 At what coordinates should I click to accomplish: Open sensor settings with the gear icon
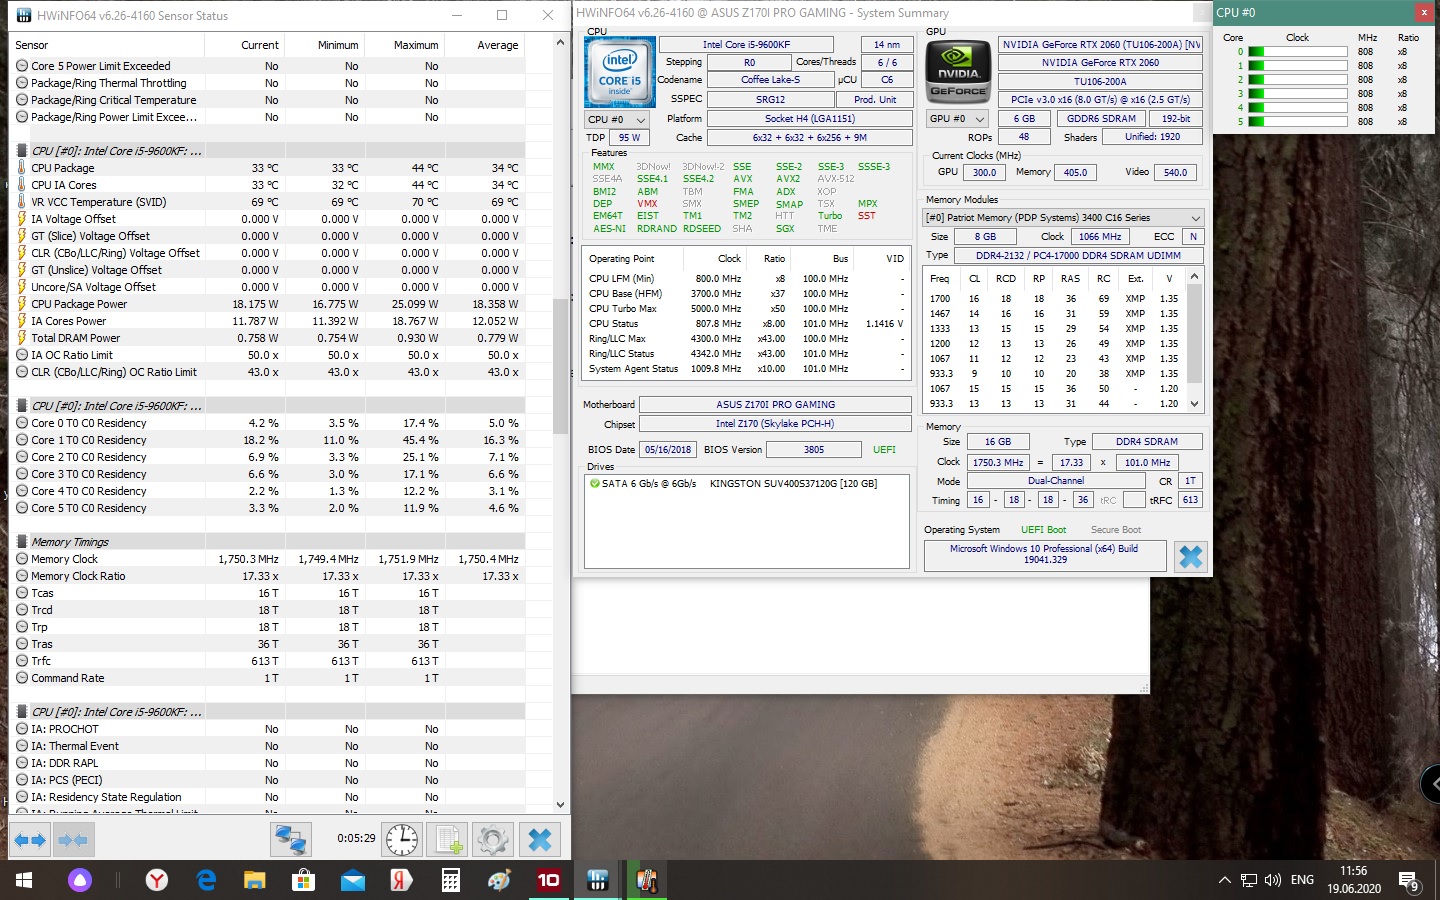pos(492,840)
